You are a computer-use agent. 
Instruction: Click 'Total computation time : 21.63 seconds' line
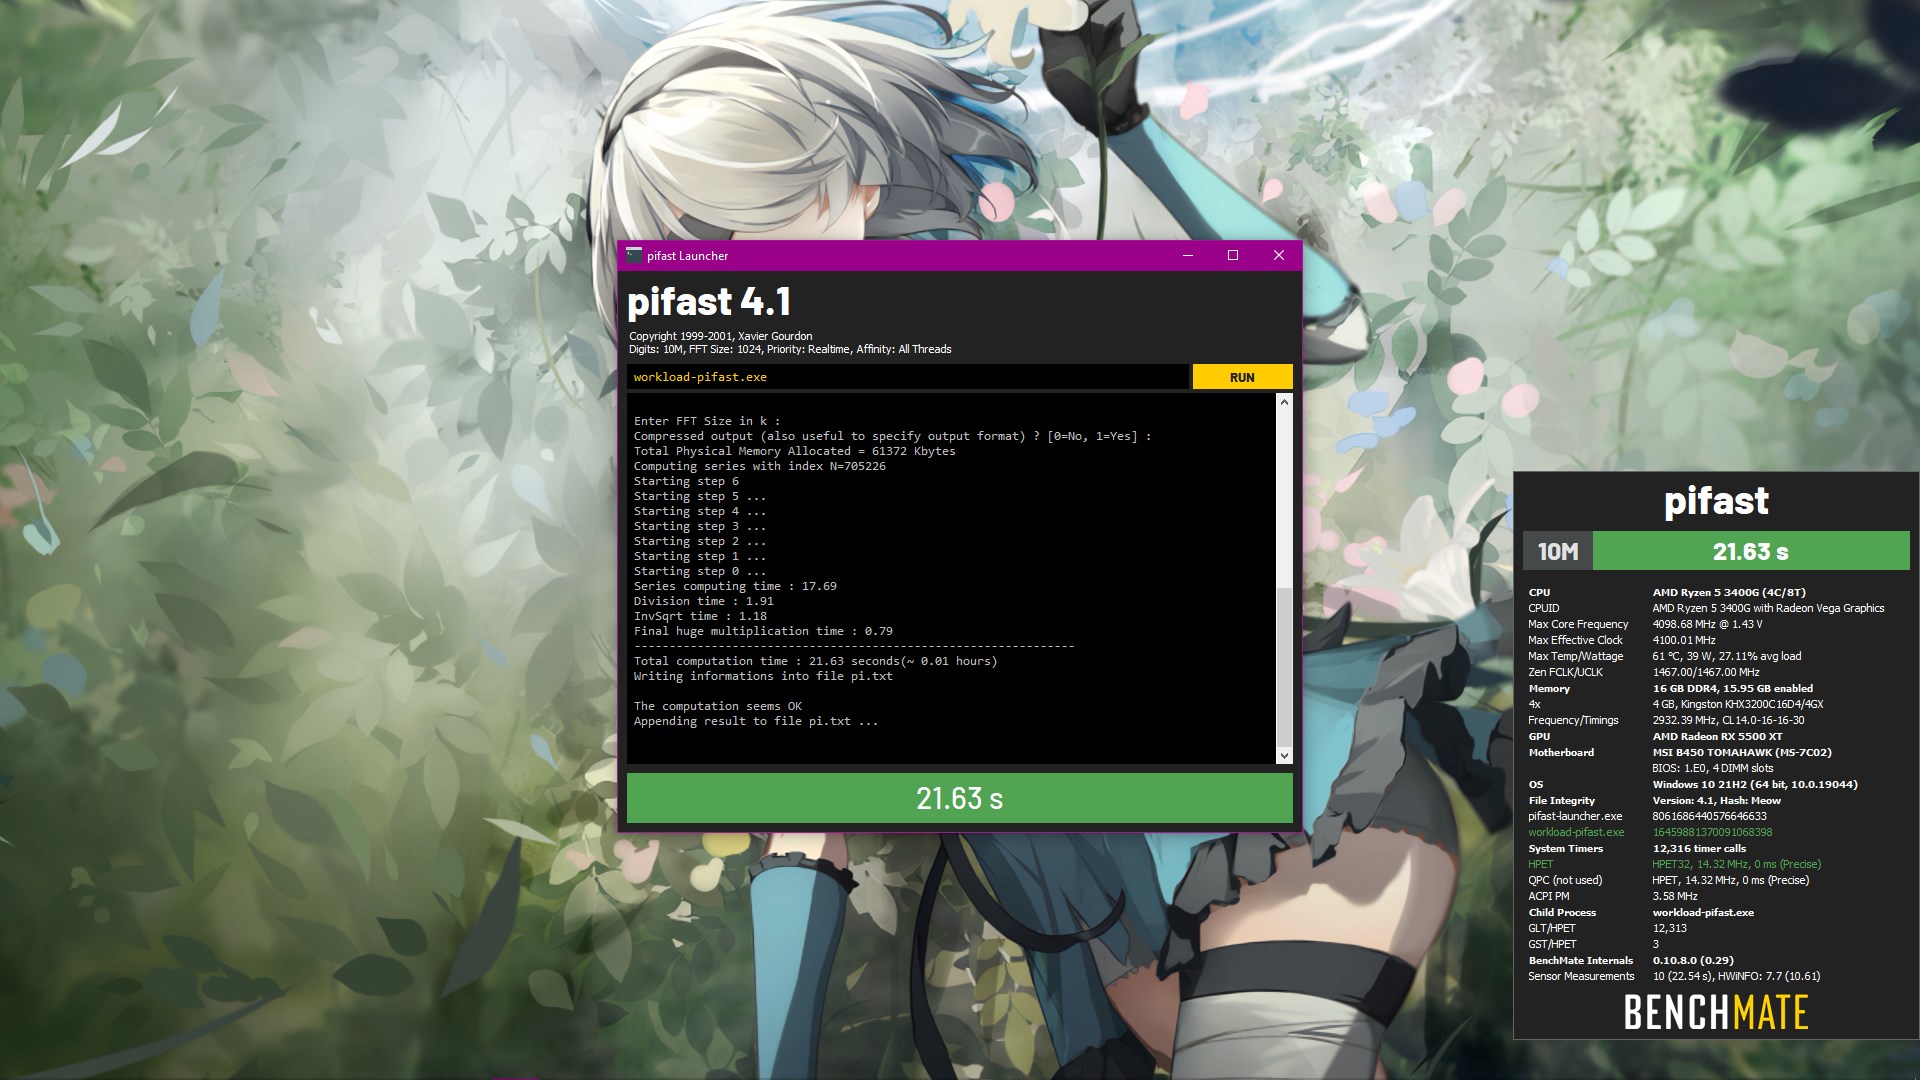click(815, 661)
